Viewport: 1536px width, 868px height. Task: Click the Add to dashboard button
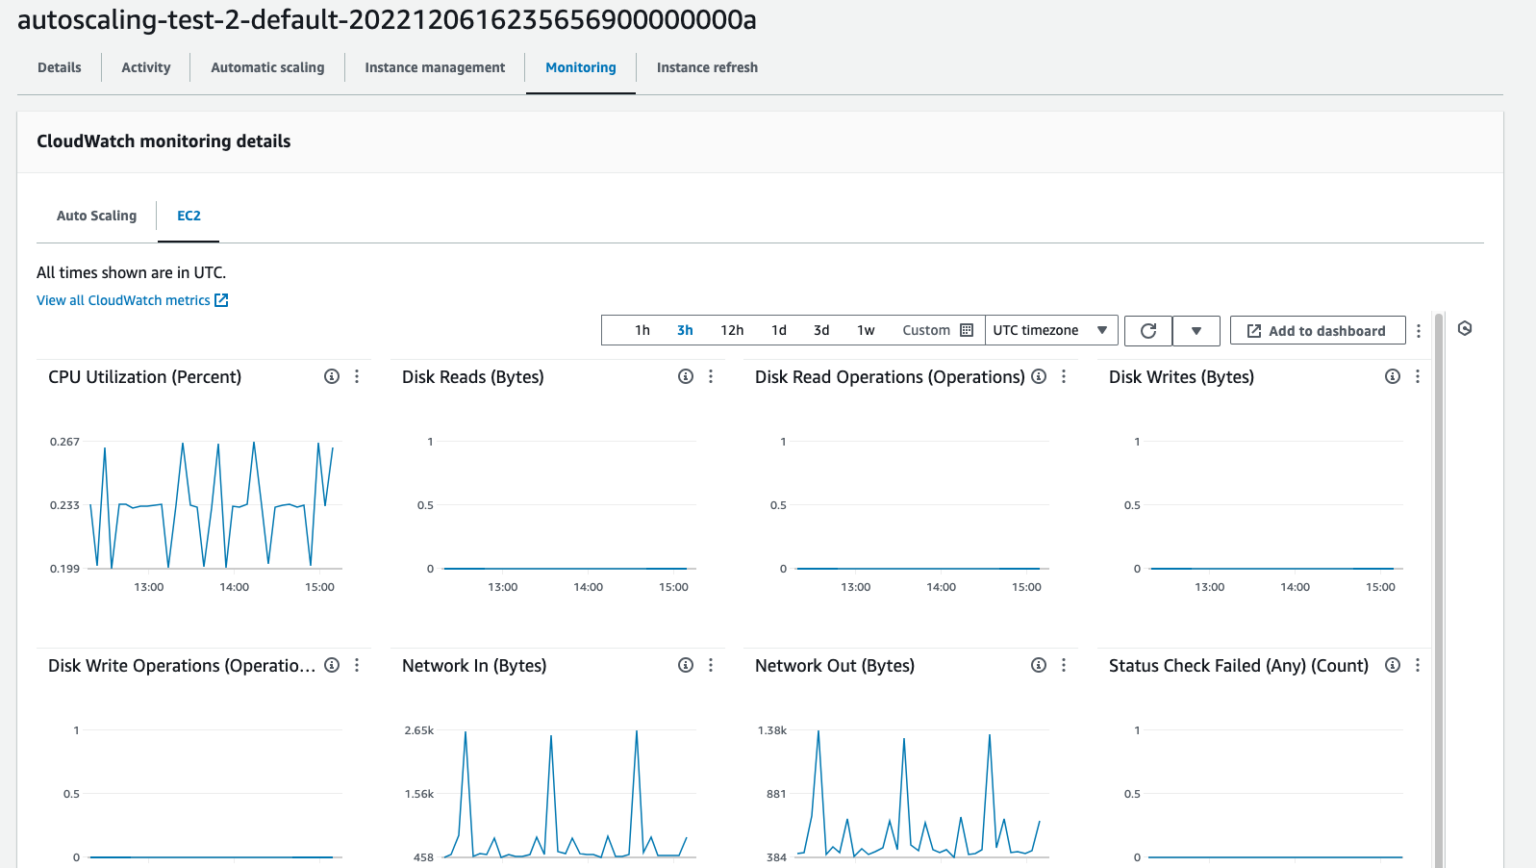(x=1317, y=330)
